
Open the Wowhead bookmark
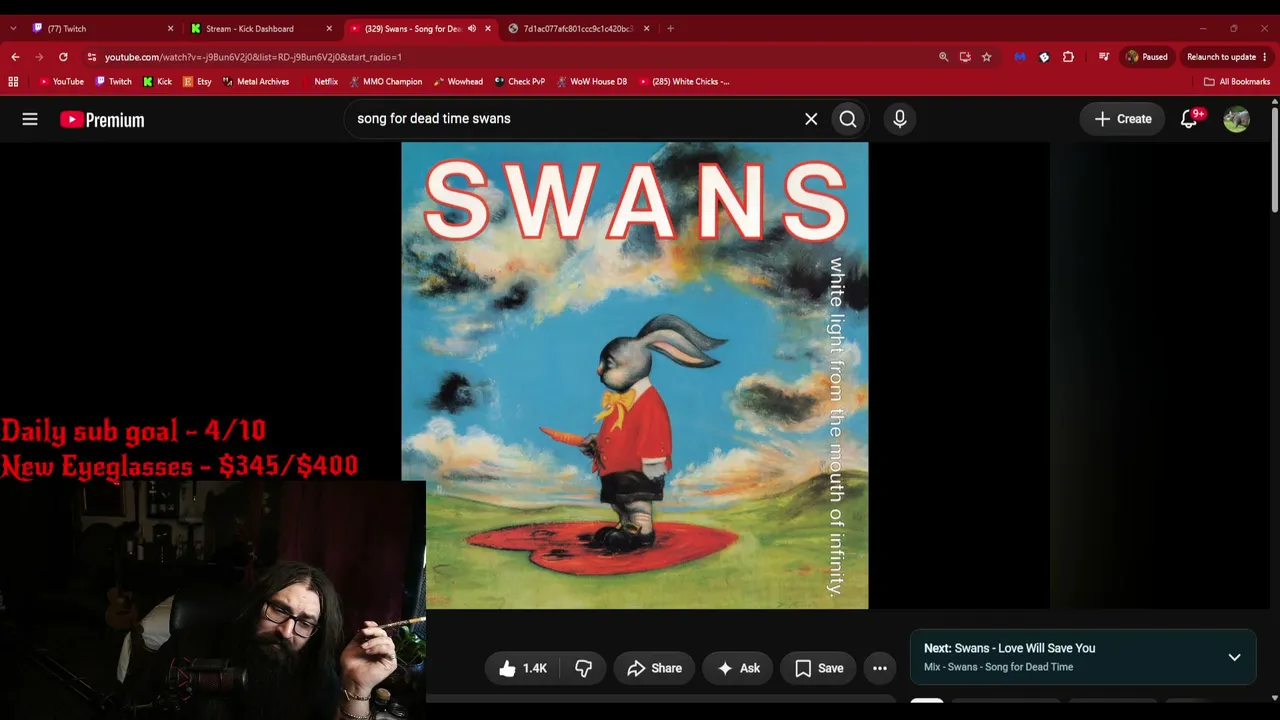pyautogui.click(x=458, y=82)
